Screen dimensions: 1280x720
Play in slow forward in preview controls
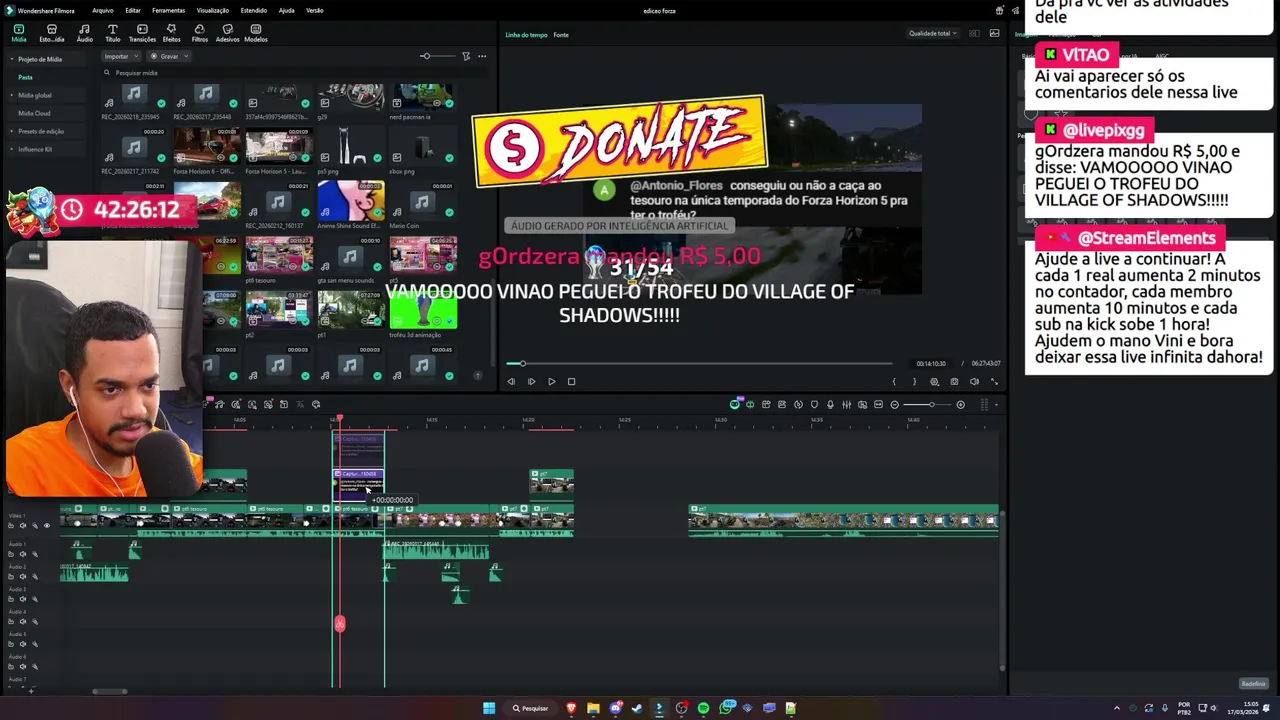[531, 381]
